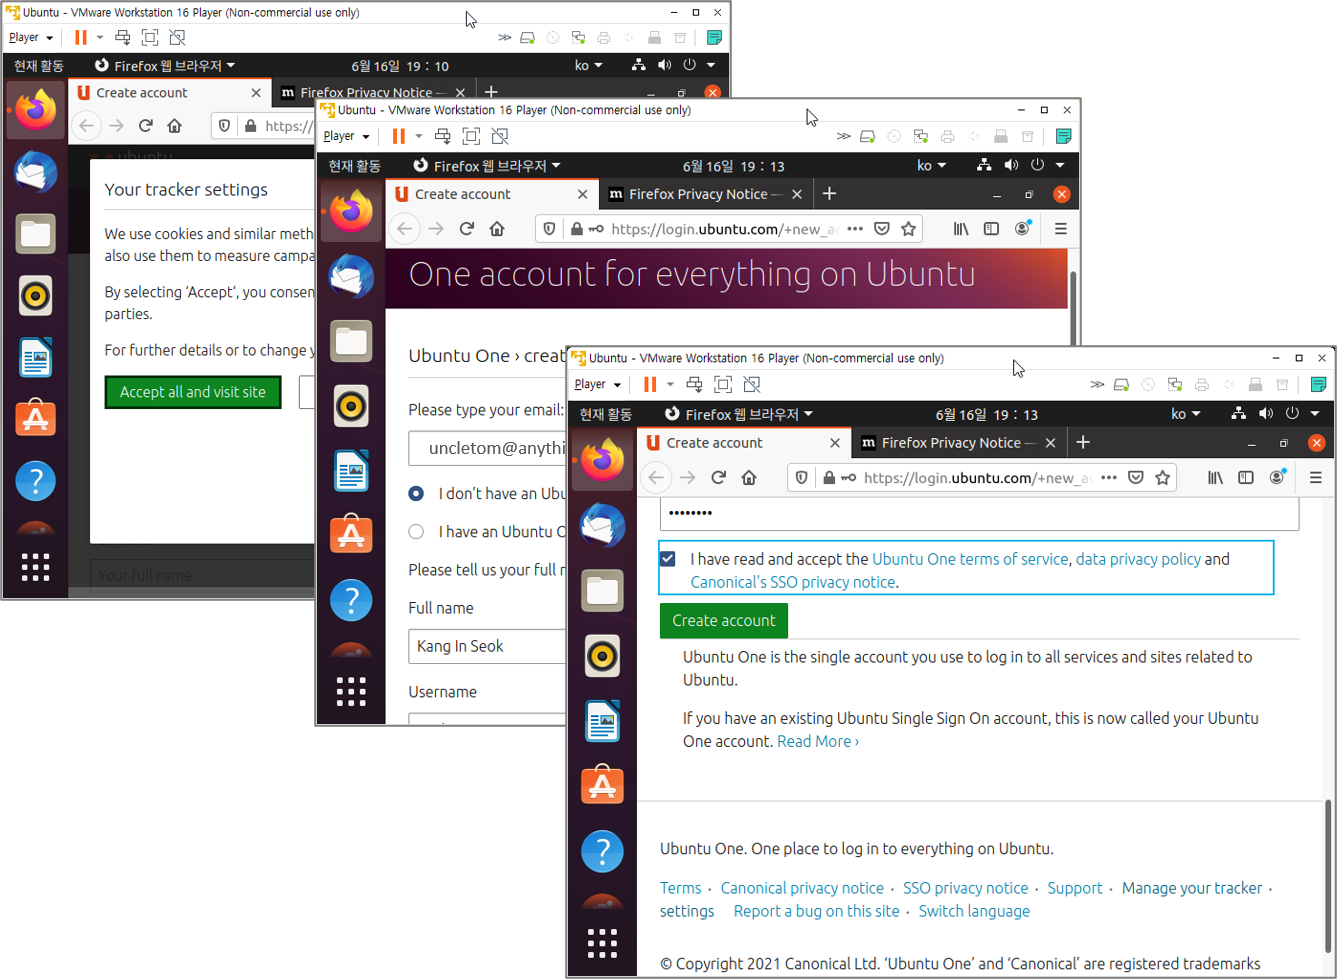The height and width of the screenshot is (979, 1337).
Task: Select "I have an Ubuntu One" radio option
Action: point(416,531)
